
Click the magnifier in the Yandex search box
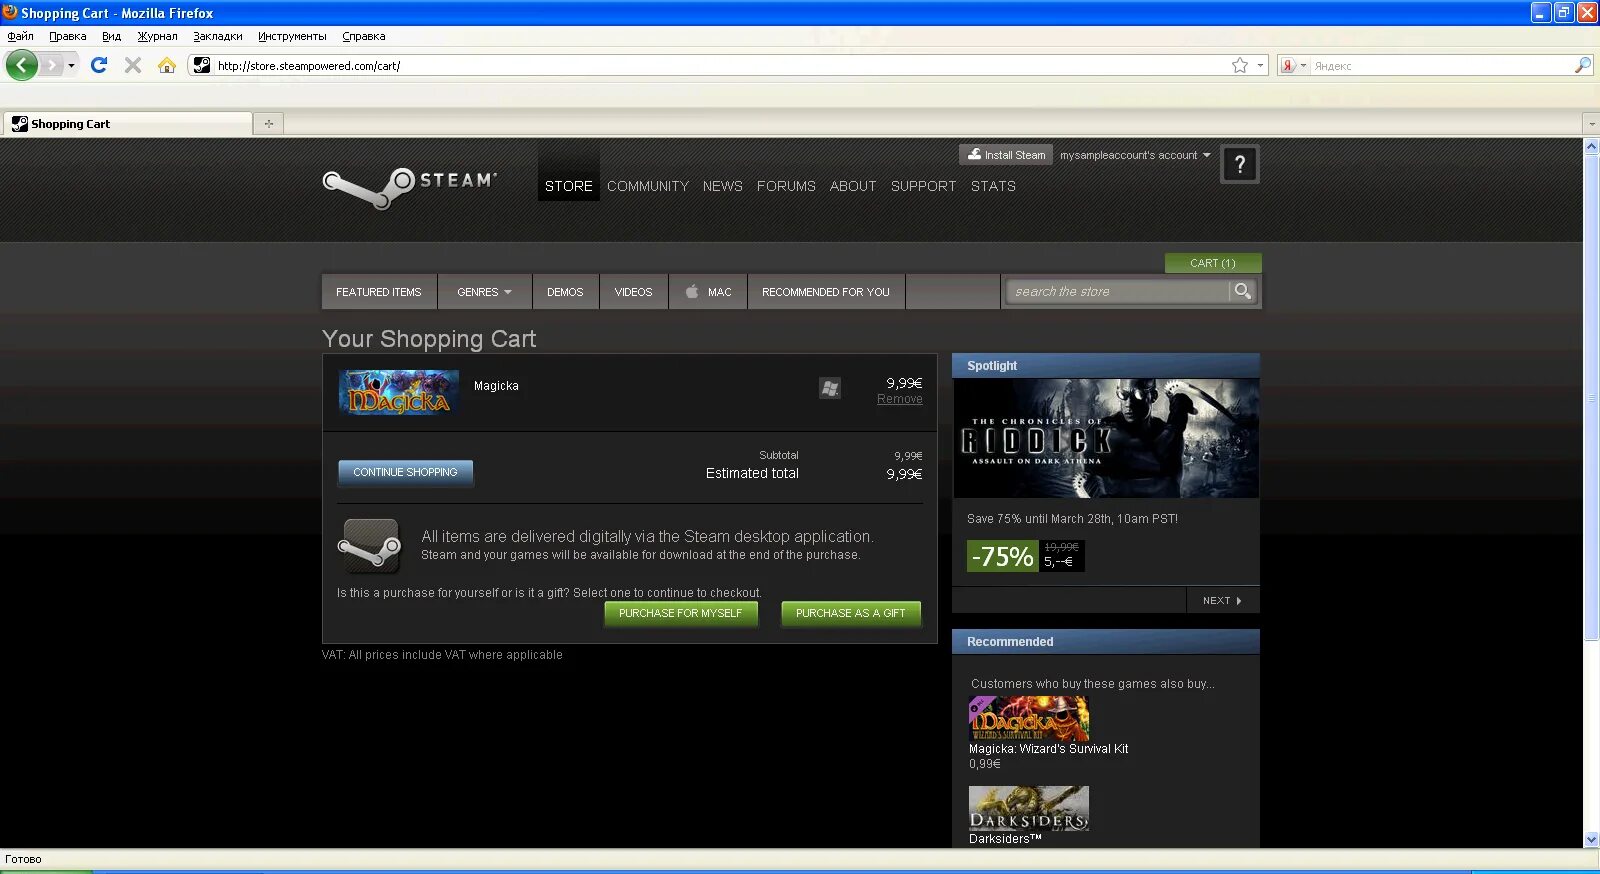1582,65
